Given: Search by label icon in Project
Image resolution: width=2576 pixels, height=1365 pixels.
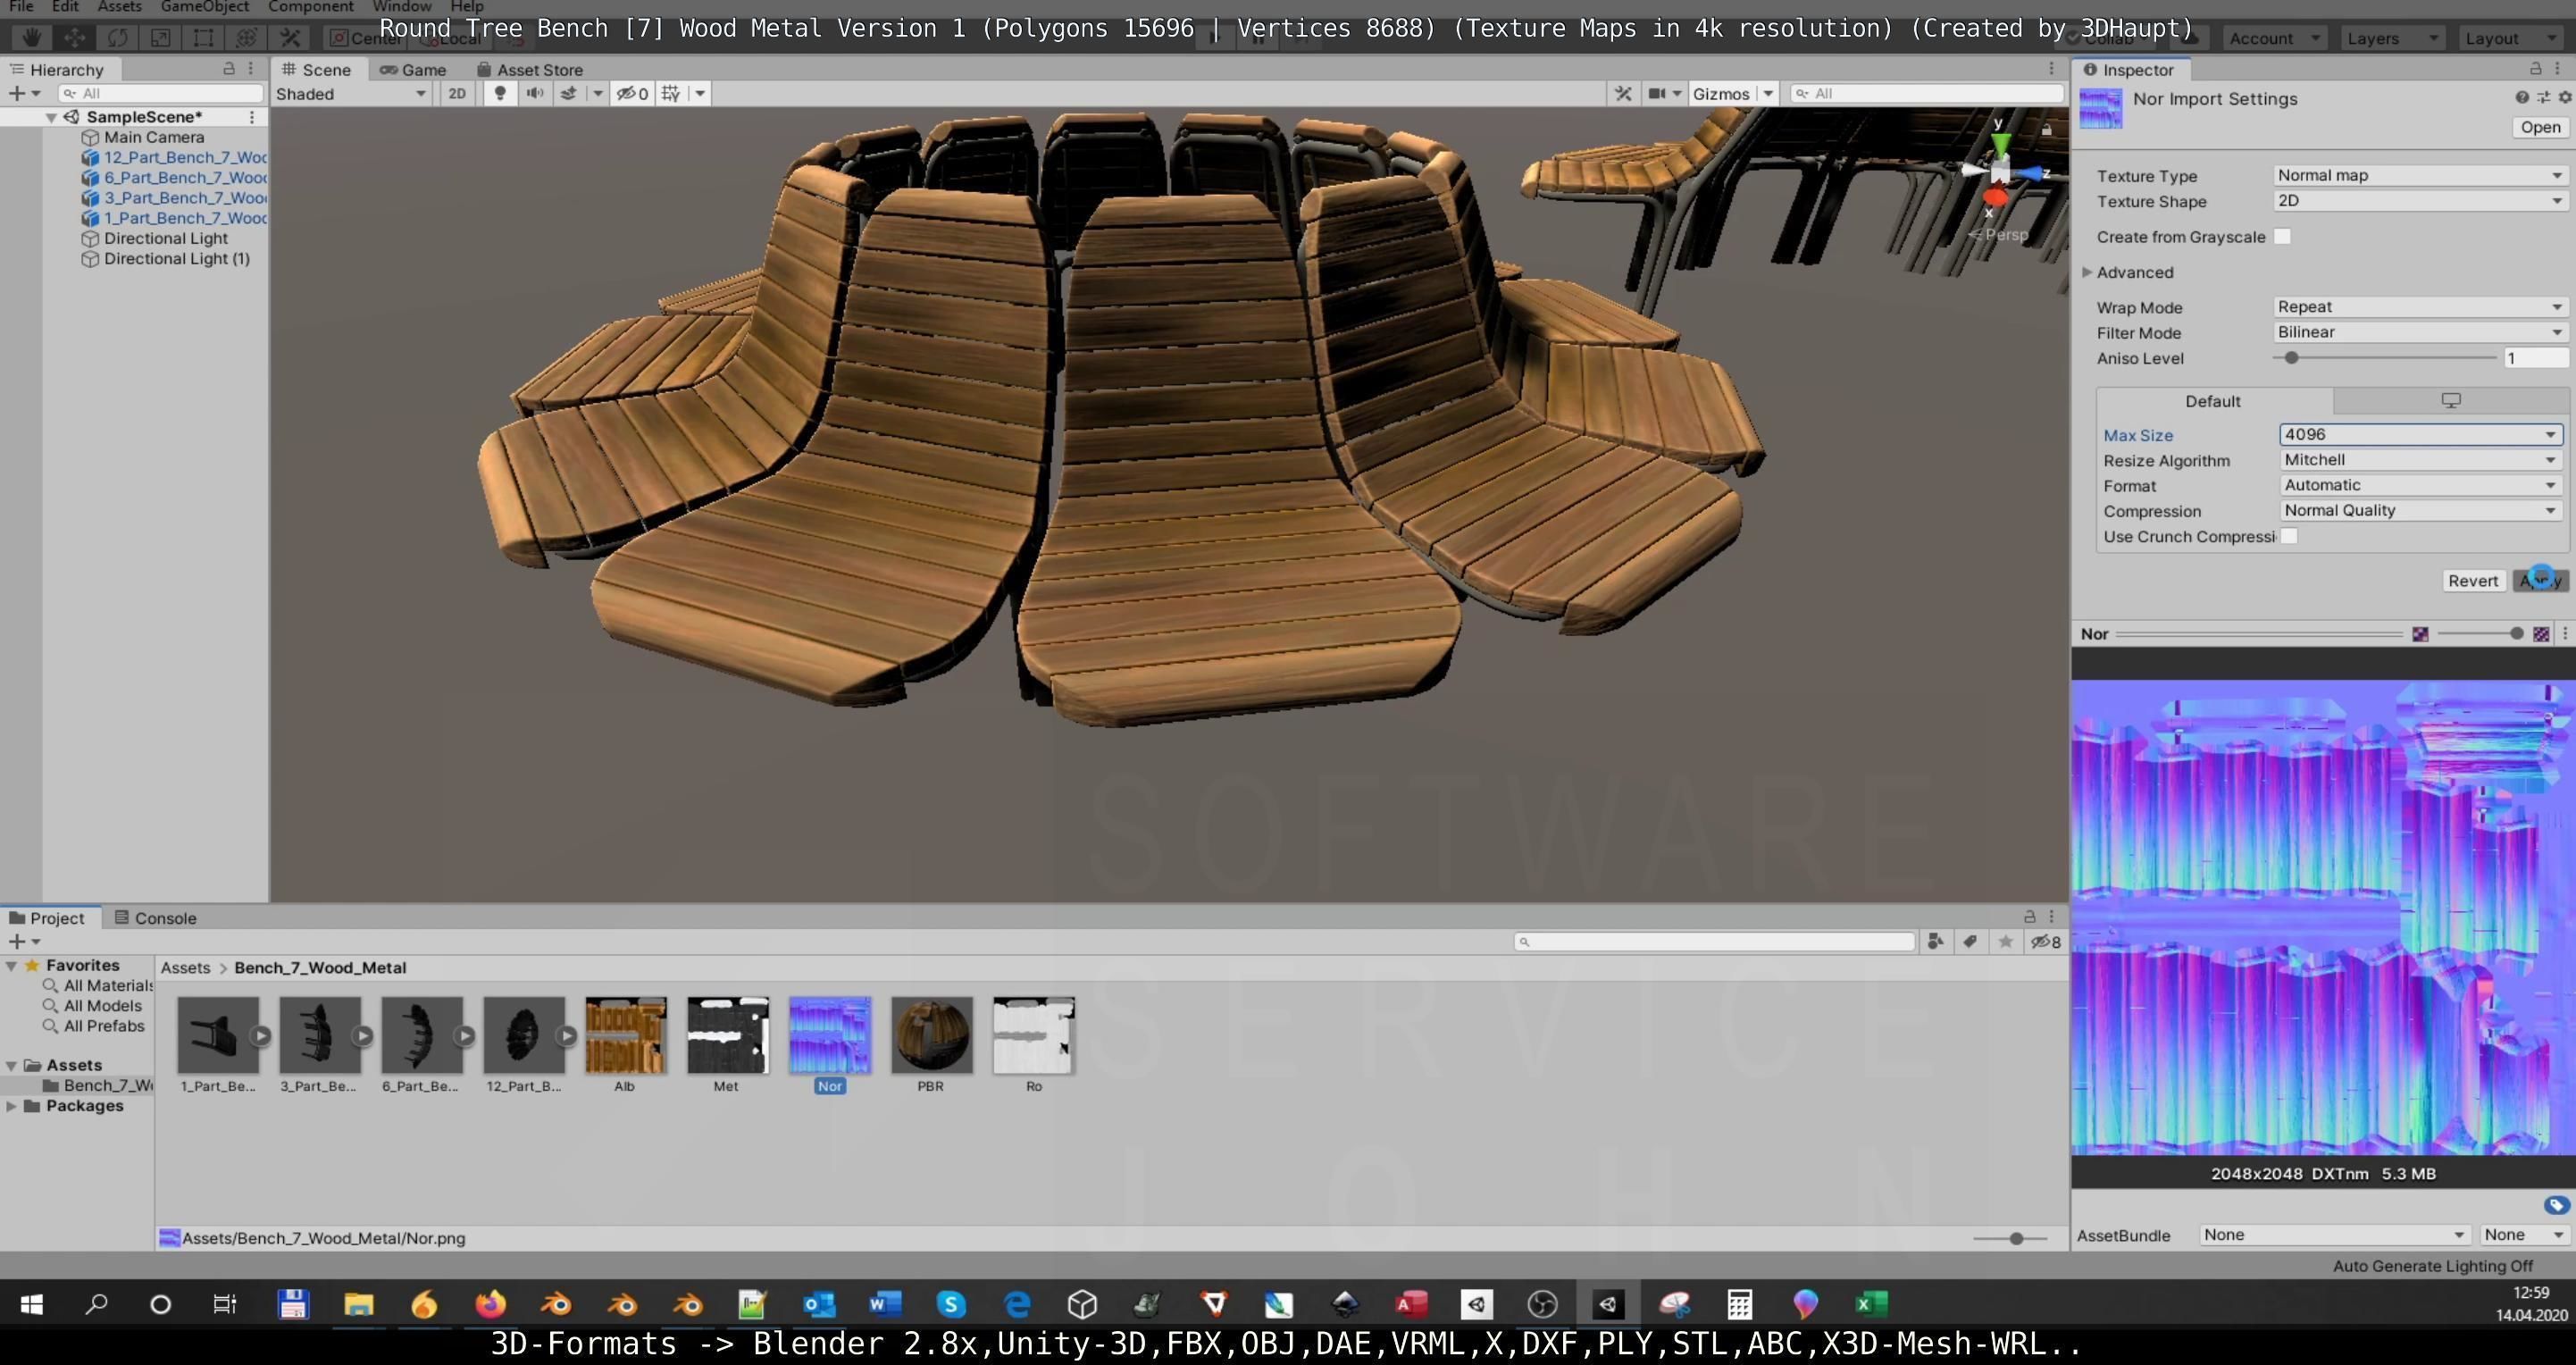Looking at the screenshot, I should tap(1970, 941).
